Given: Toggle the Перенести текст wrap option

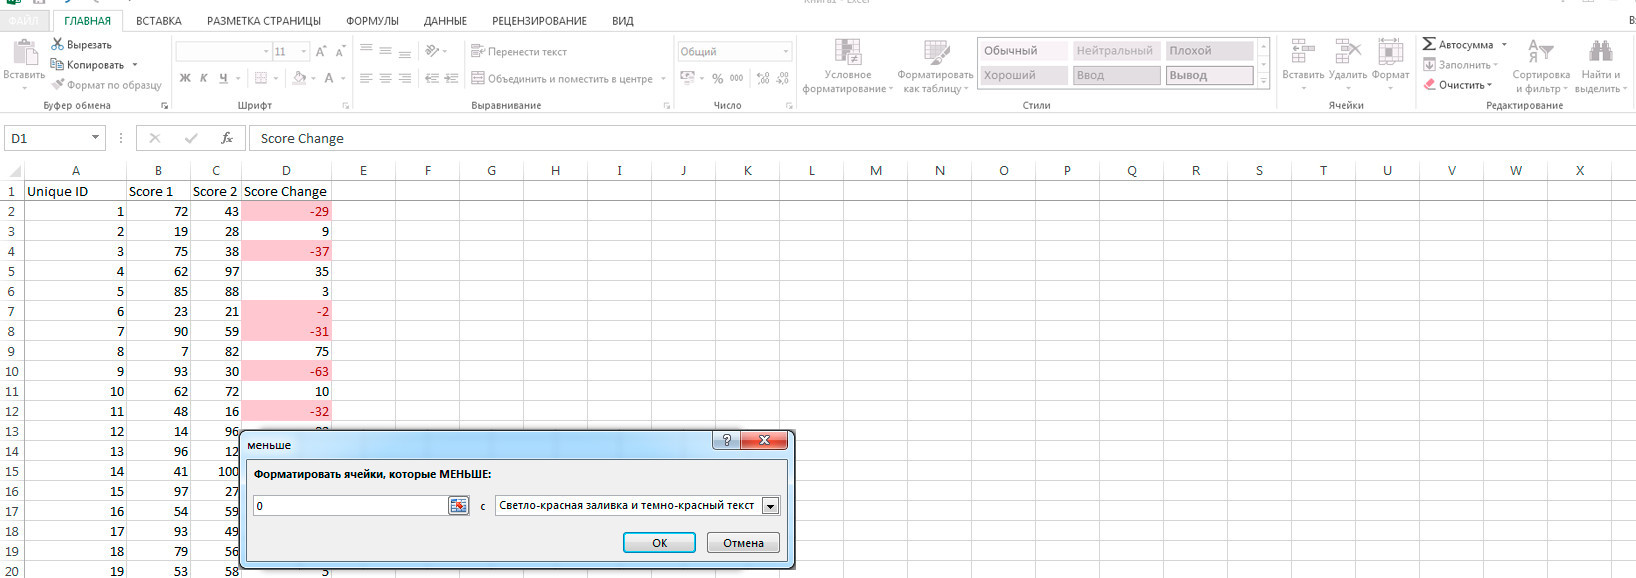Looking at the screenshot, I should [x=519, y=51].
